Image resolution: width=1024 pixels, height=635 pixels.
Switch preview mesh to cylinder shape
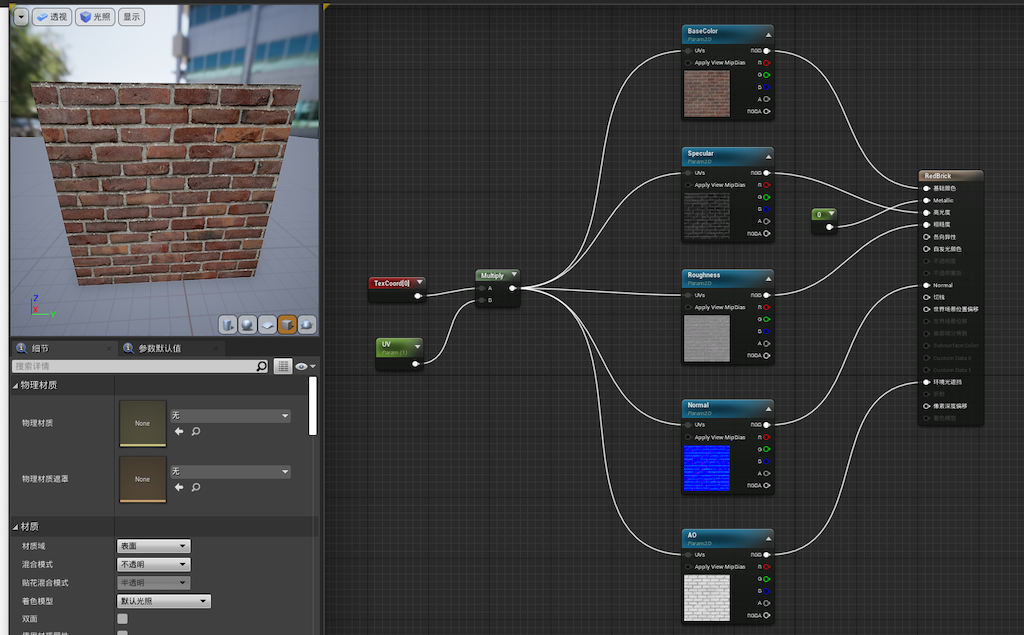[227, 324]
